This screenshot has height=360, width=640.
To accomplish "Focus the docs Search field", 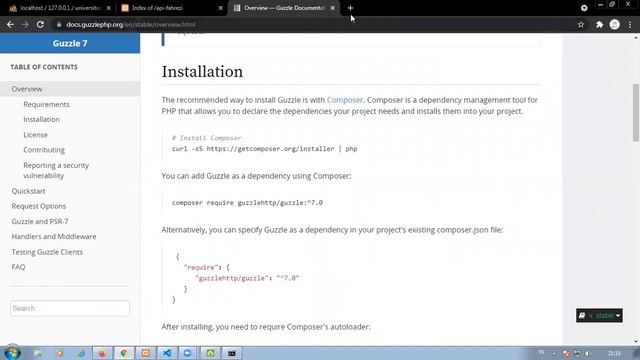I will click(x=70, y=308).
